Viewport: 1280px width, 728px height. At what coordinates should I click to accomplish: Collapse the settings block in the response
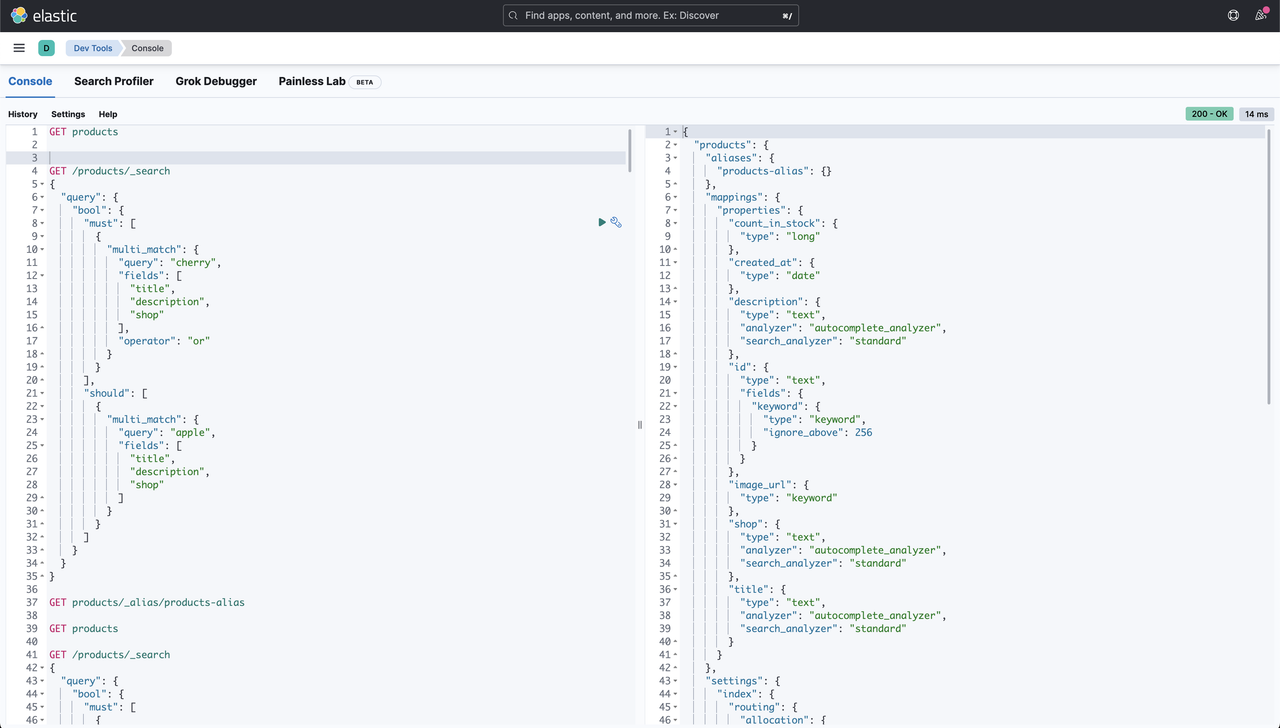(x=674, y=680)
